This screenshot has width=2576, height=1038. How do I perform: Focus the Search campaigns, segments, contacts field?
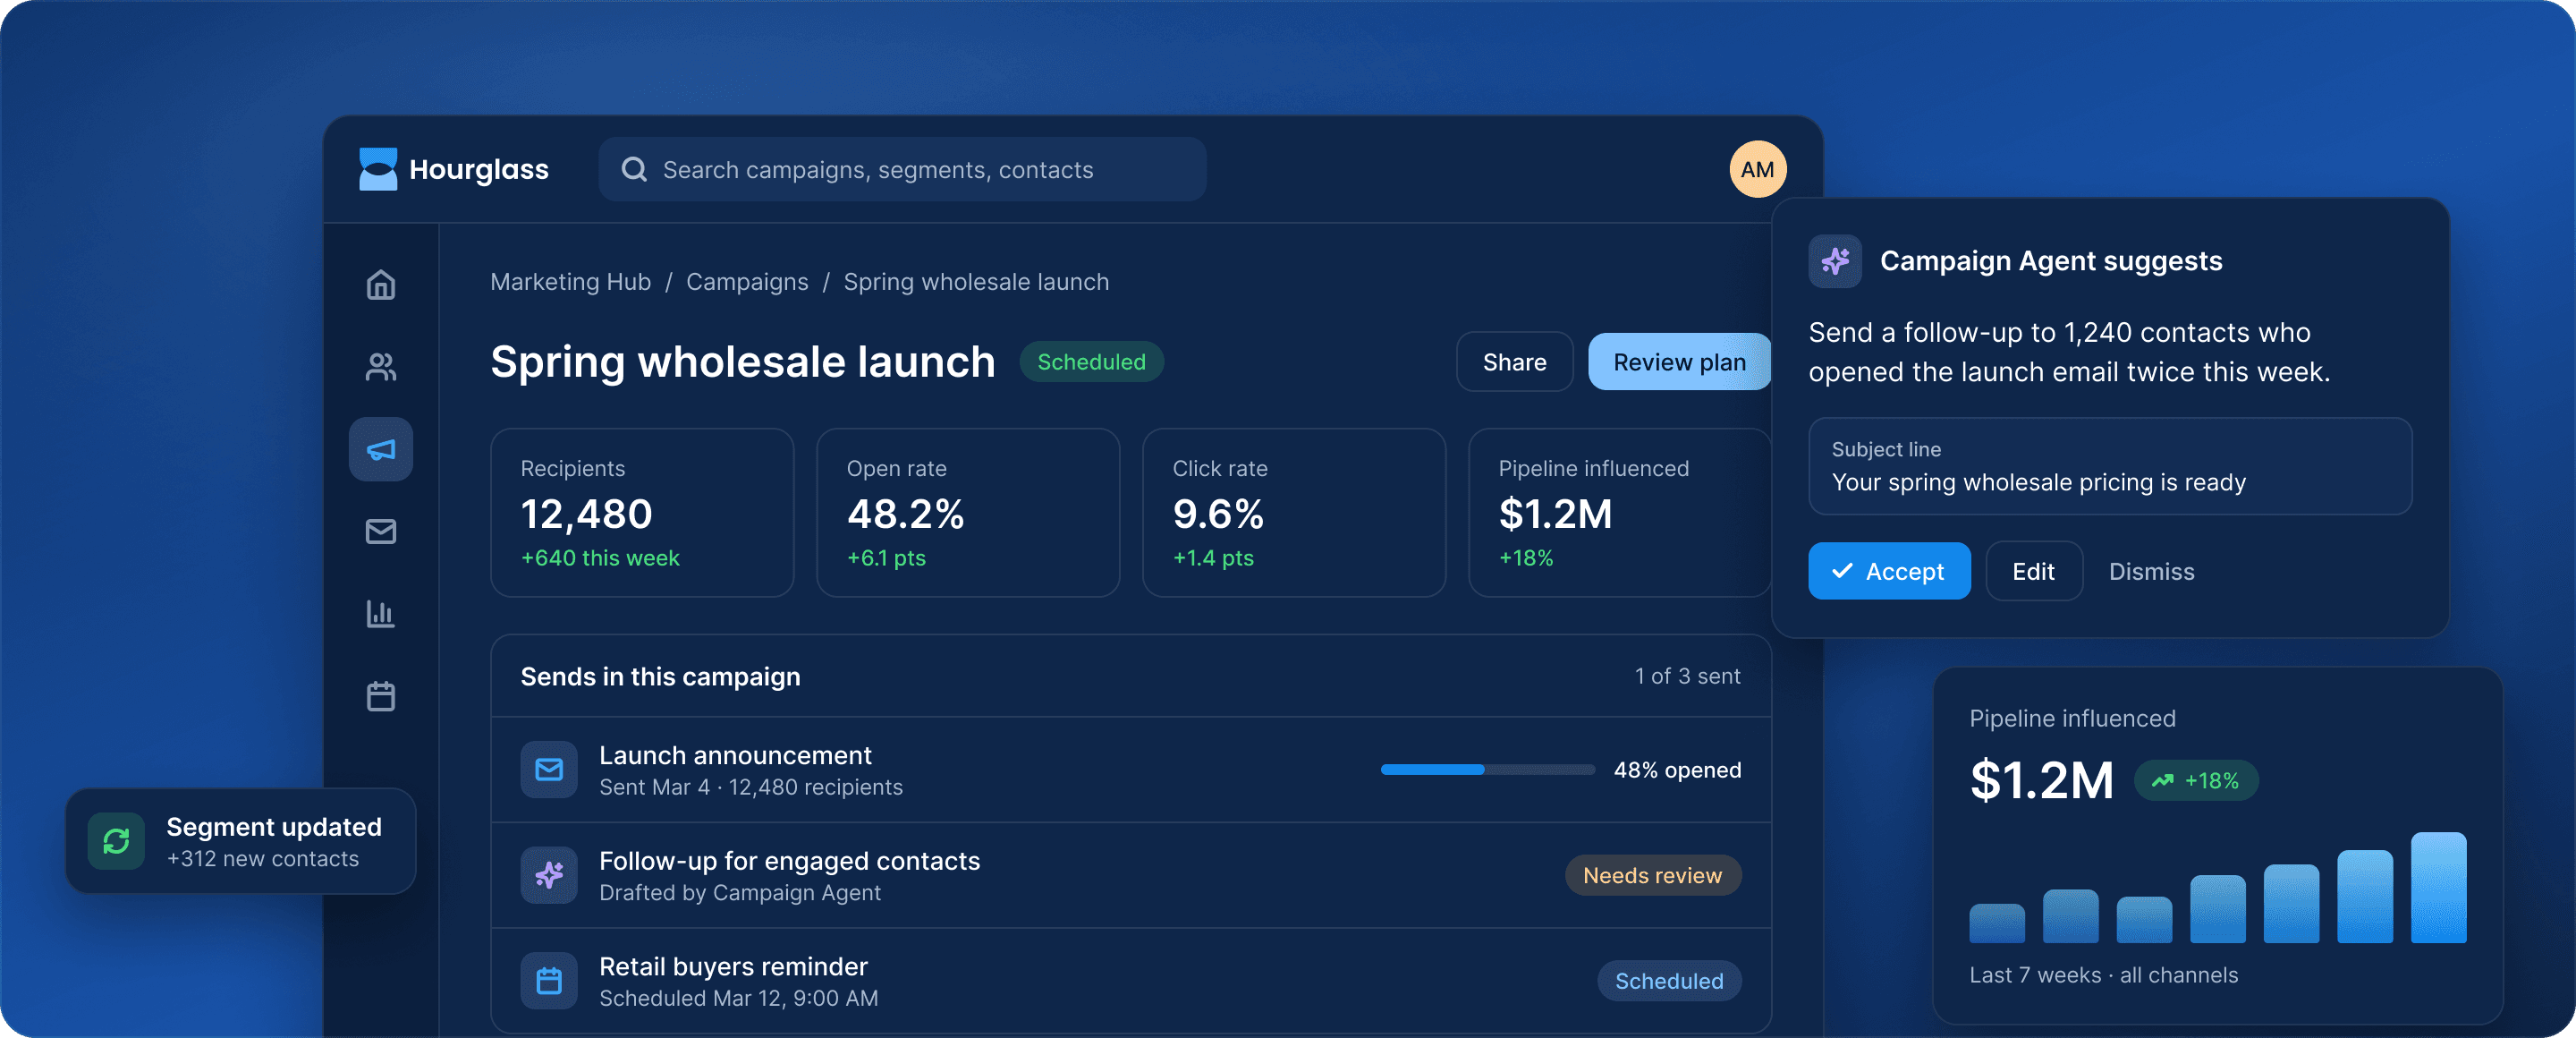pyautogui.click(x=902, y=169)
